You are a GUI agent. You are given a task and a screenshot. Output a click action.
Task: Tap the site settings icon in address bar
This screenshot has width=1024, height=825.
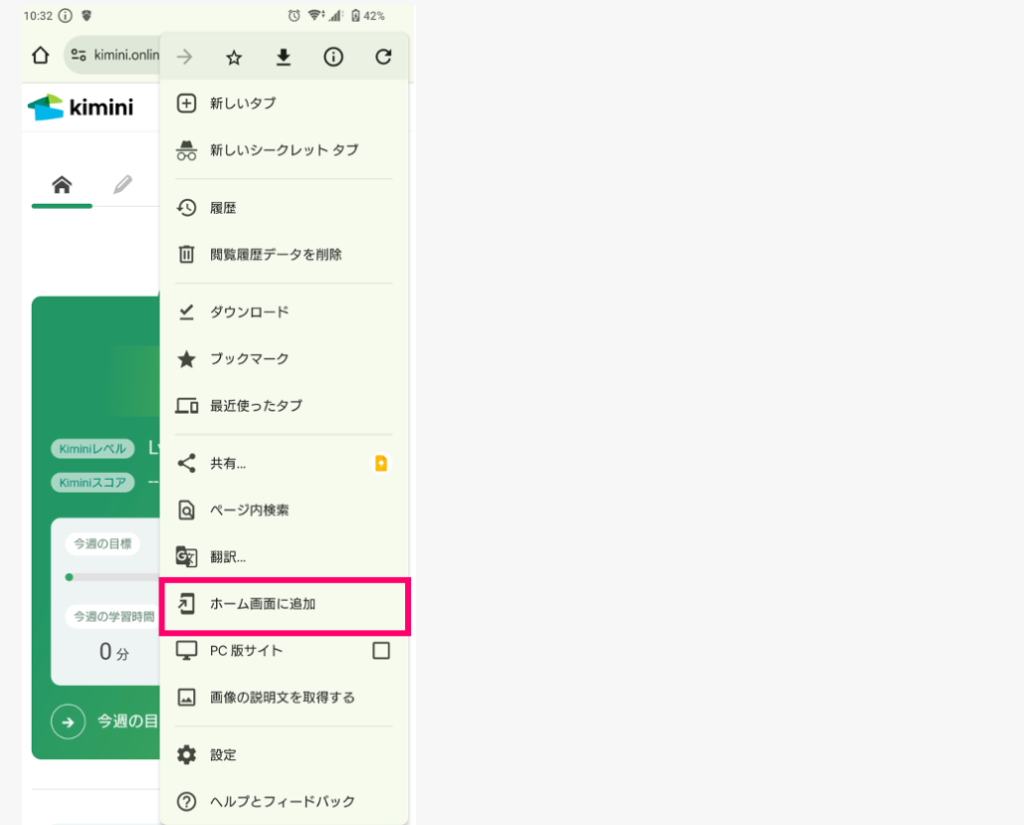pyautogui.click(x=79, y=56)
